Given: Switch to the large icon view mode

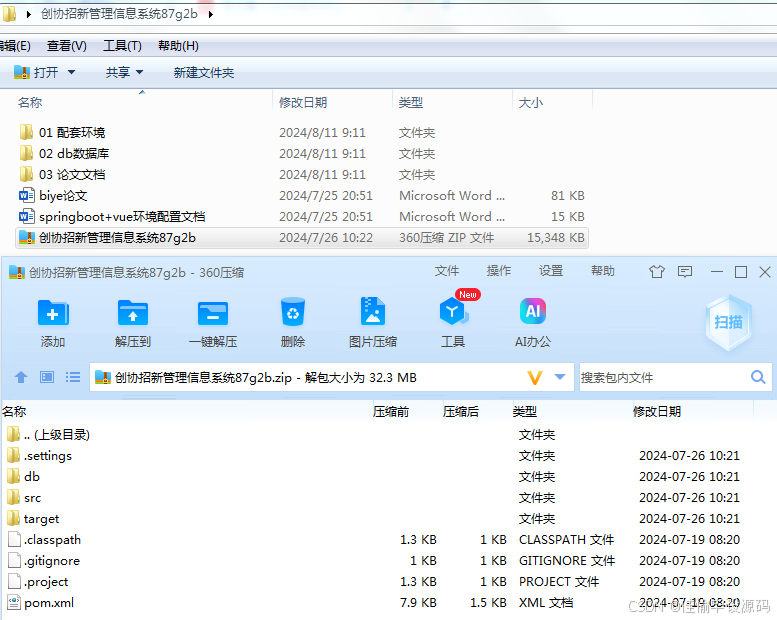Looking at the screenshot, I should click(x=47, y=378).
